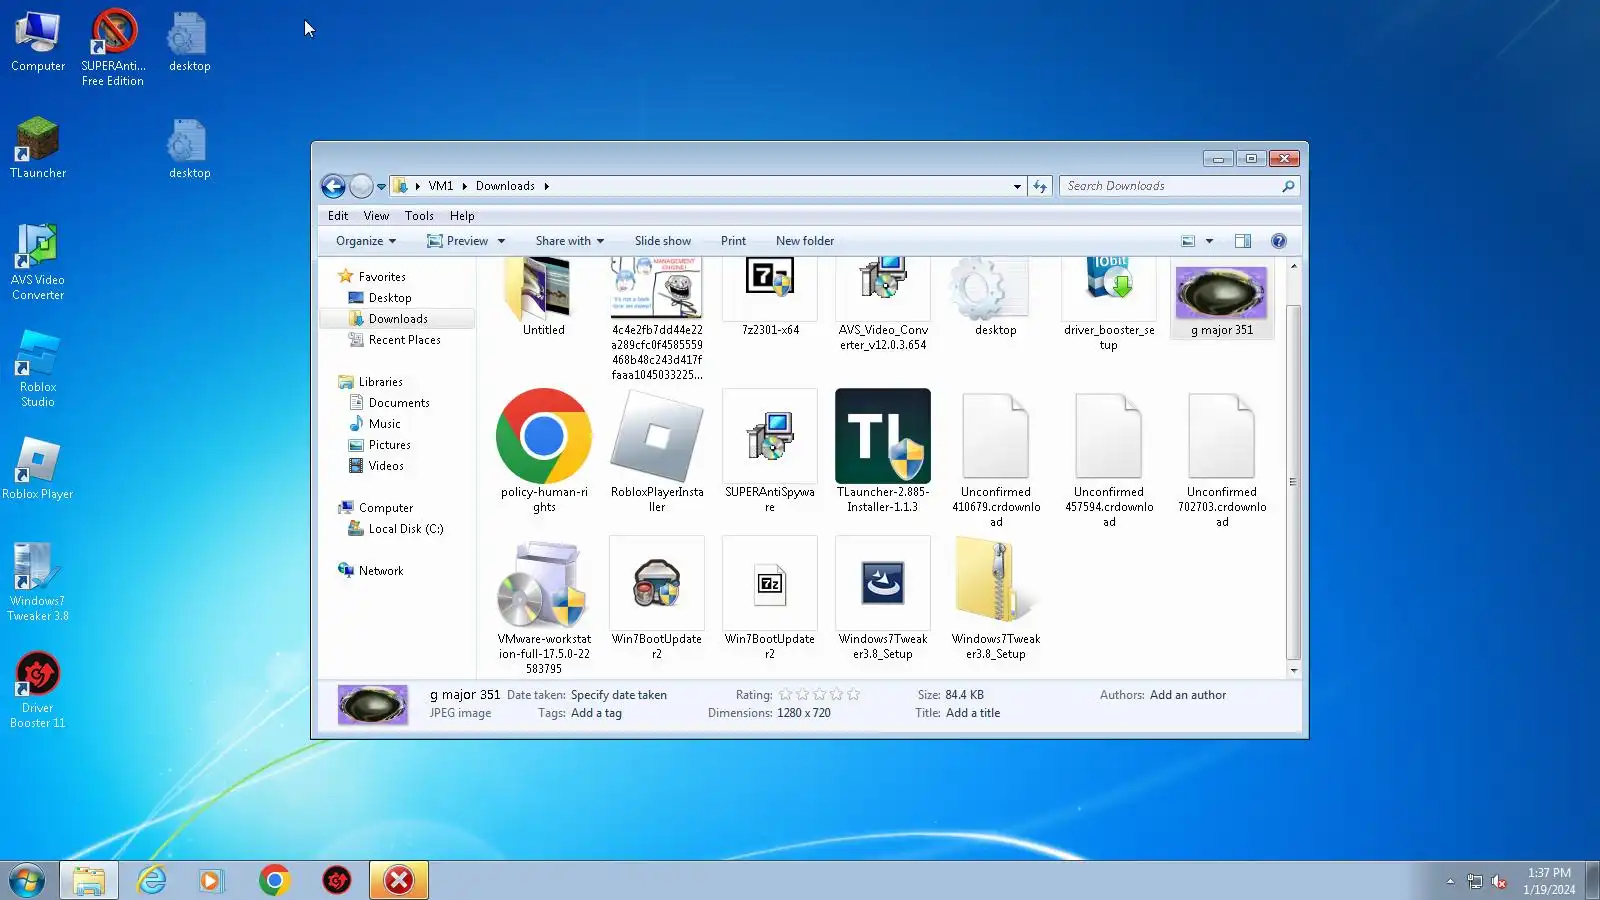Image resolution: width=1600 pixels, height=900 pixels.
Task: Click in the Search Downloads box
Action: click(1170, 186)
